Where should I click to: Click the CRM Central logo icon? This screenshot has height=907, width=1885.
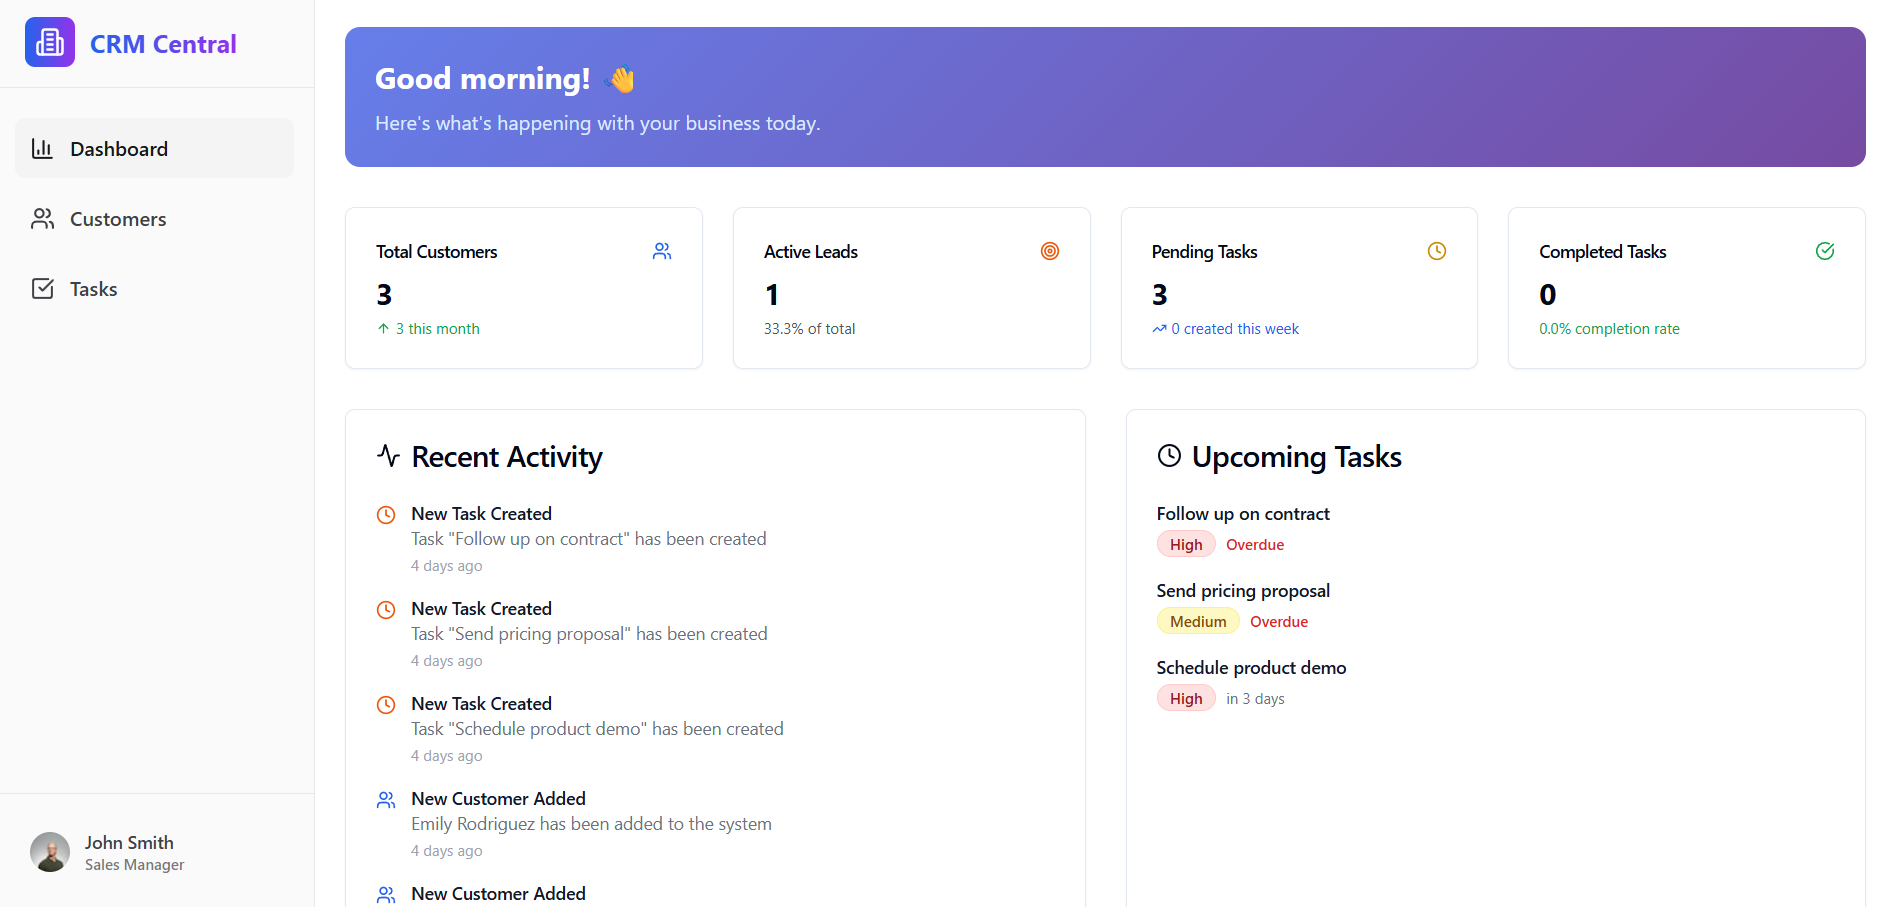coord(49,42)
